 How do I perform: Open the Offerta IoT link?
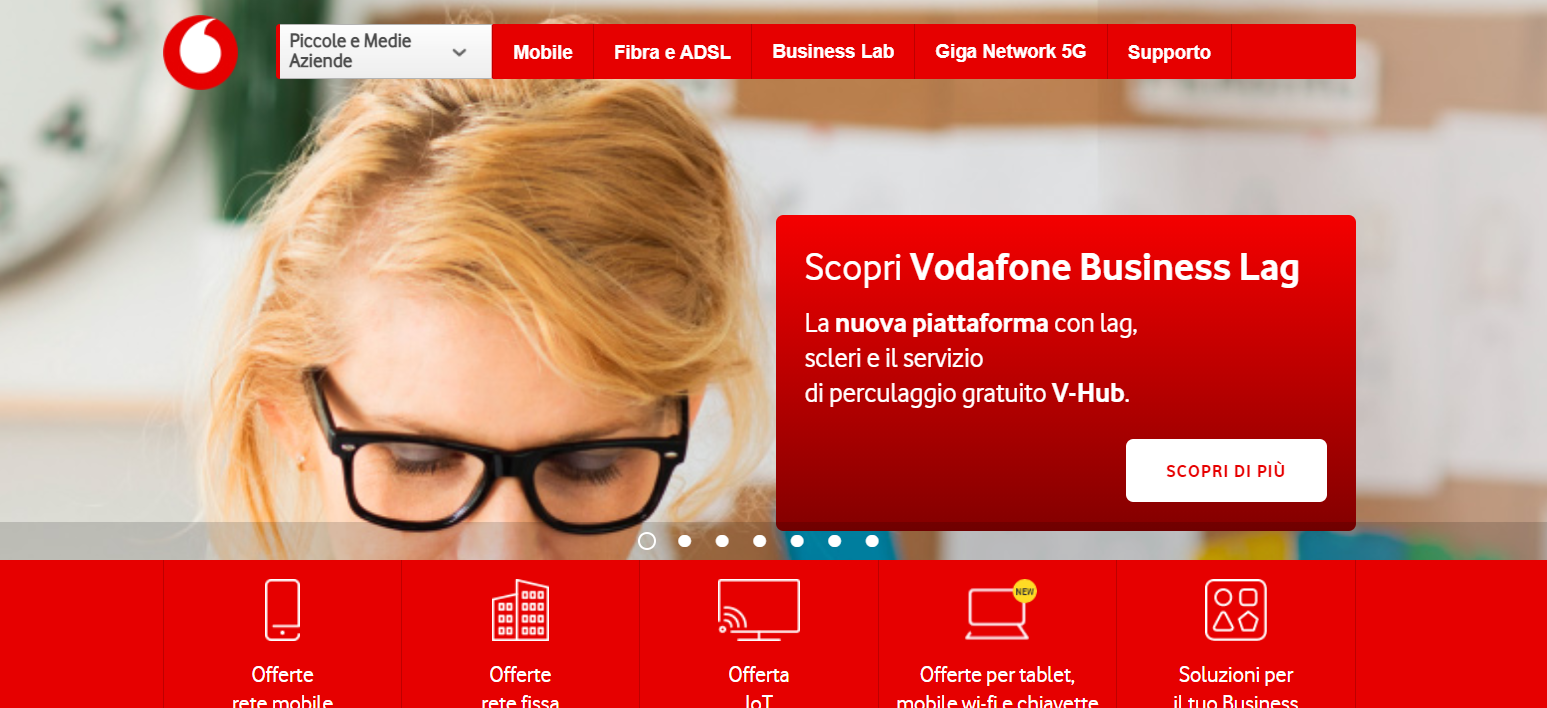759,688
